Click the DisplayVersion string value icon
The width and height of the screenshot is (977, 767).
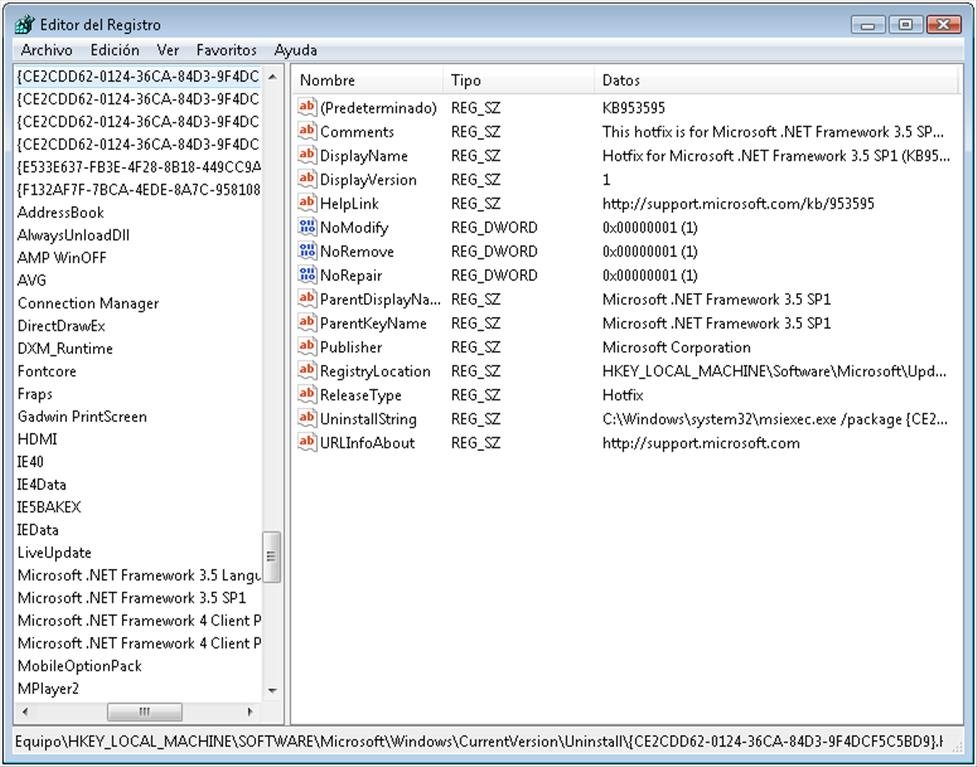coord(307,179)
